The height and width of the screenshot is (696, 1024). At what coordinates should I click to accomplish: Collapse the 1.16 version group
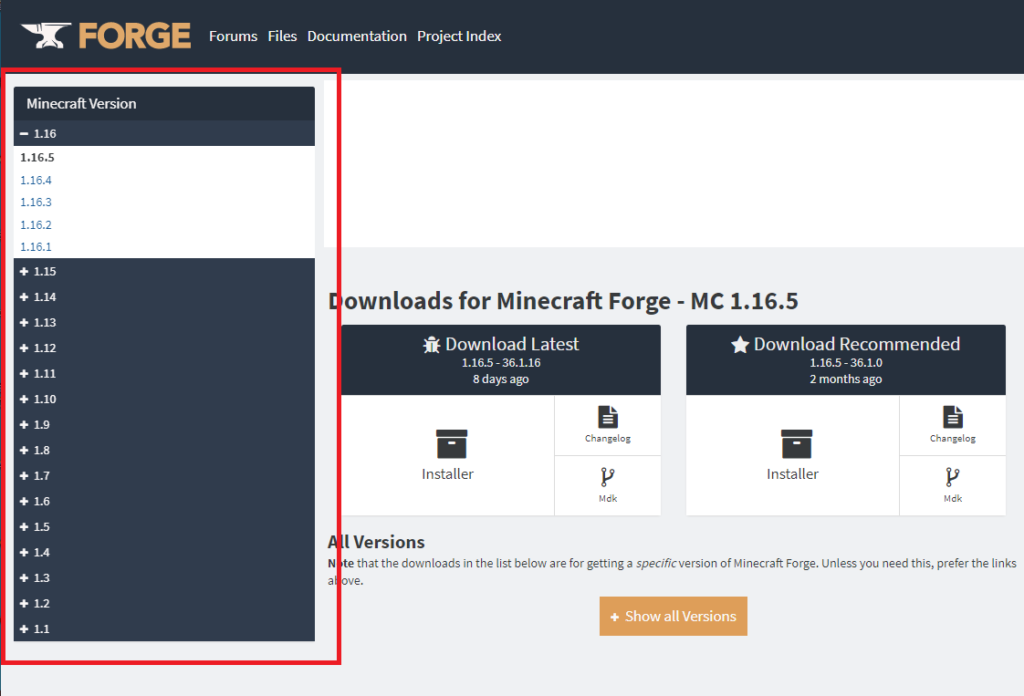[25, 133]
